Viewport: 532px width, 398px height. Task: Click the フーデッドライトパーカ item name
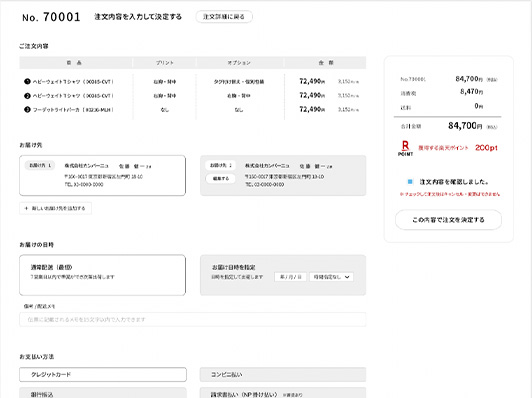point(73,110)
